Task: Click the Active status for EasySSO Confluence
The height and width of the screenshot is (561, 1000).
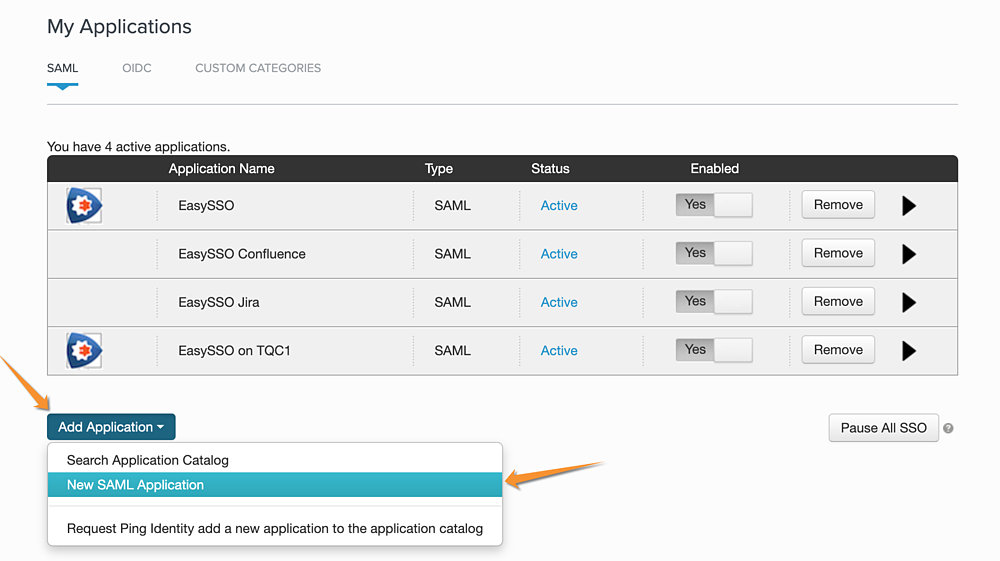Action: 559,254
